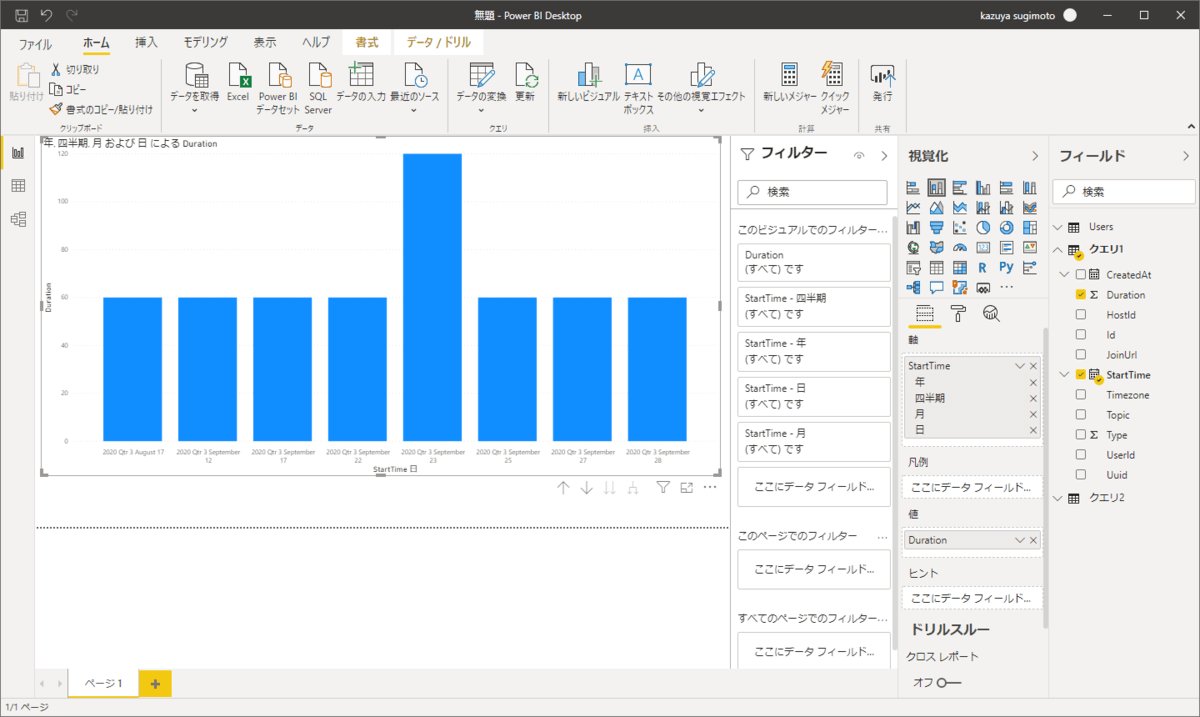1200x717 pixels.
Task: Open the model relationship view in left sidebar
Action: pyautogui.click(x=18, y=219)
